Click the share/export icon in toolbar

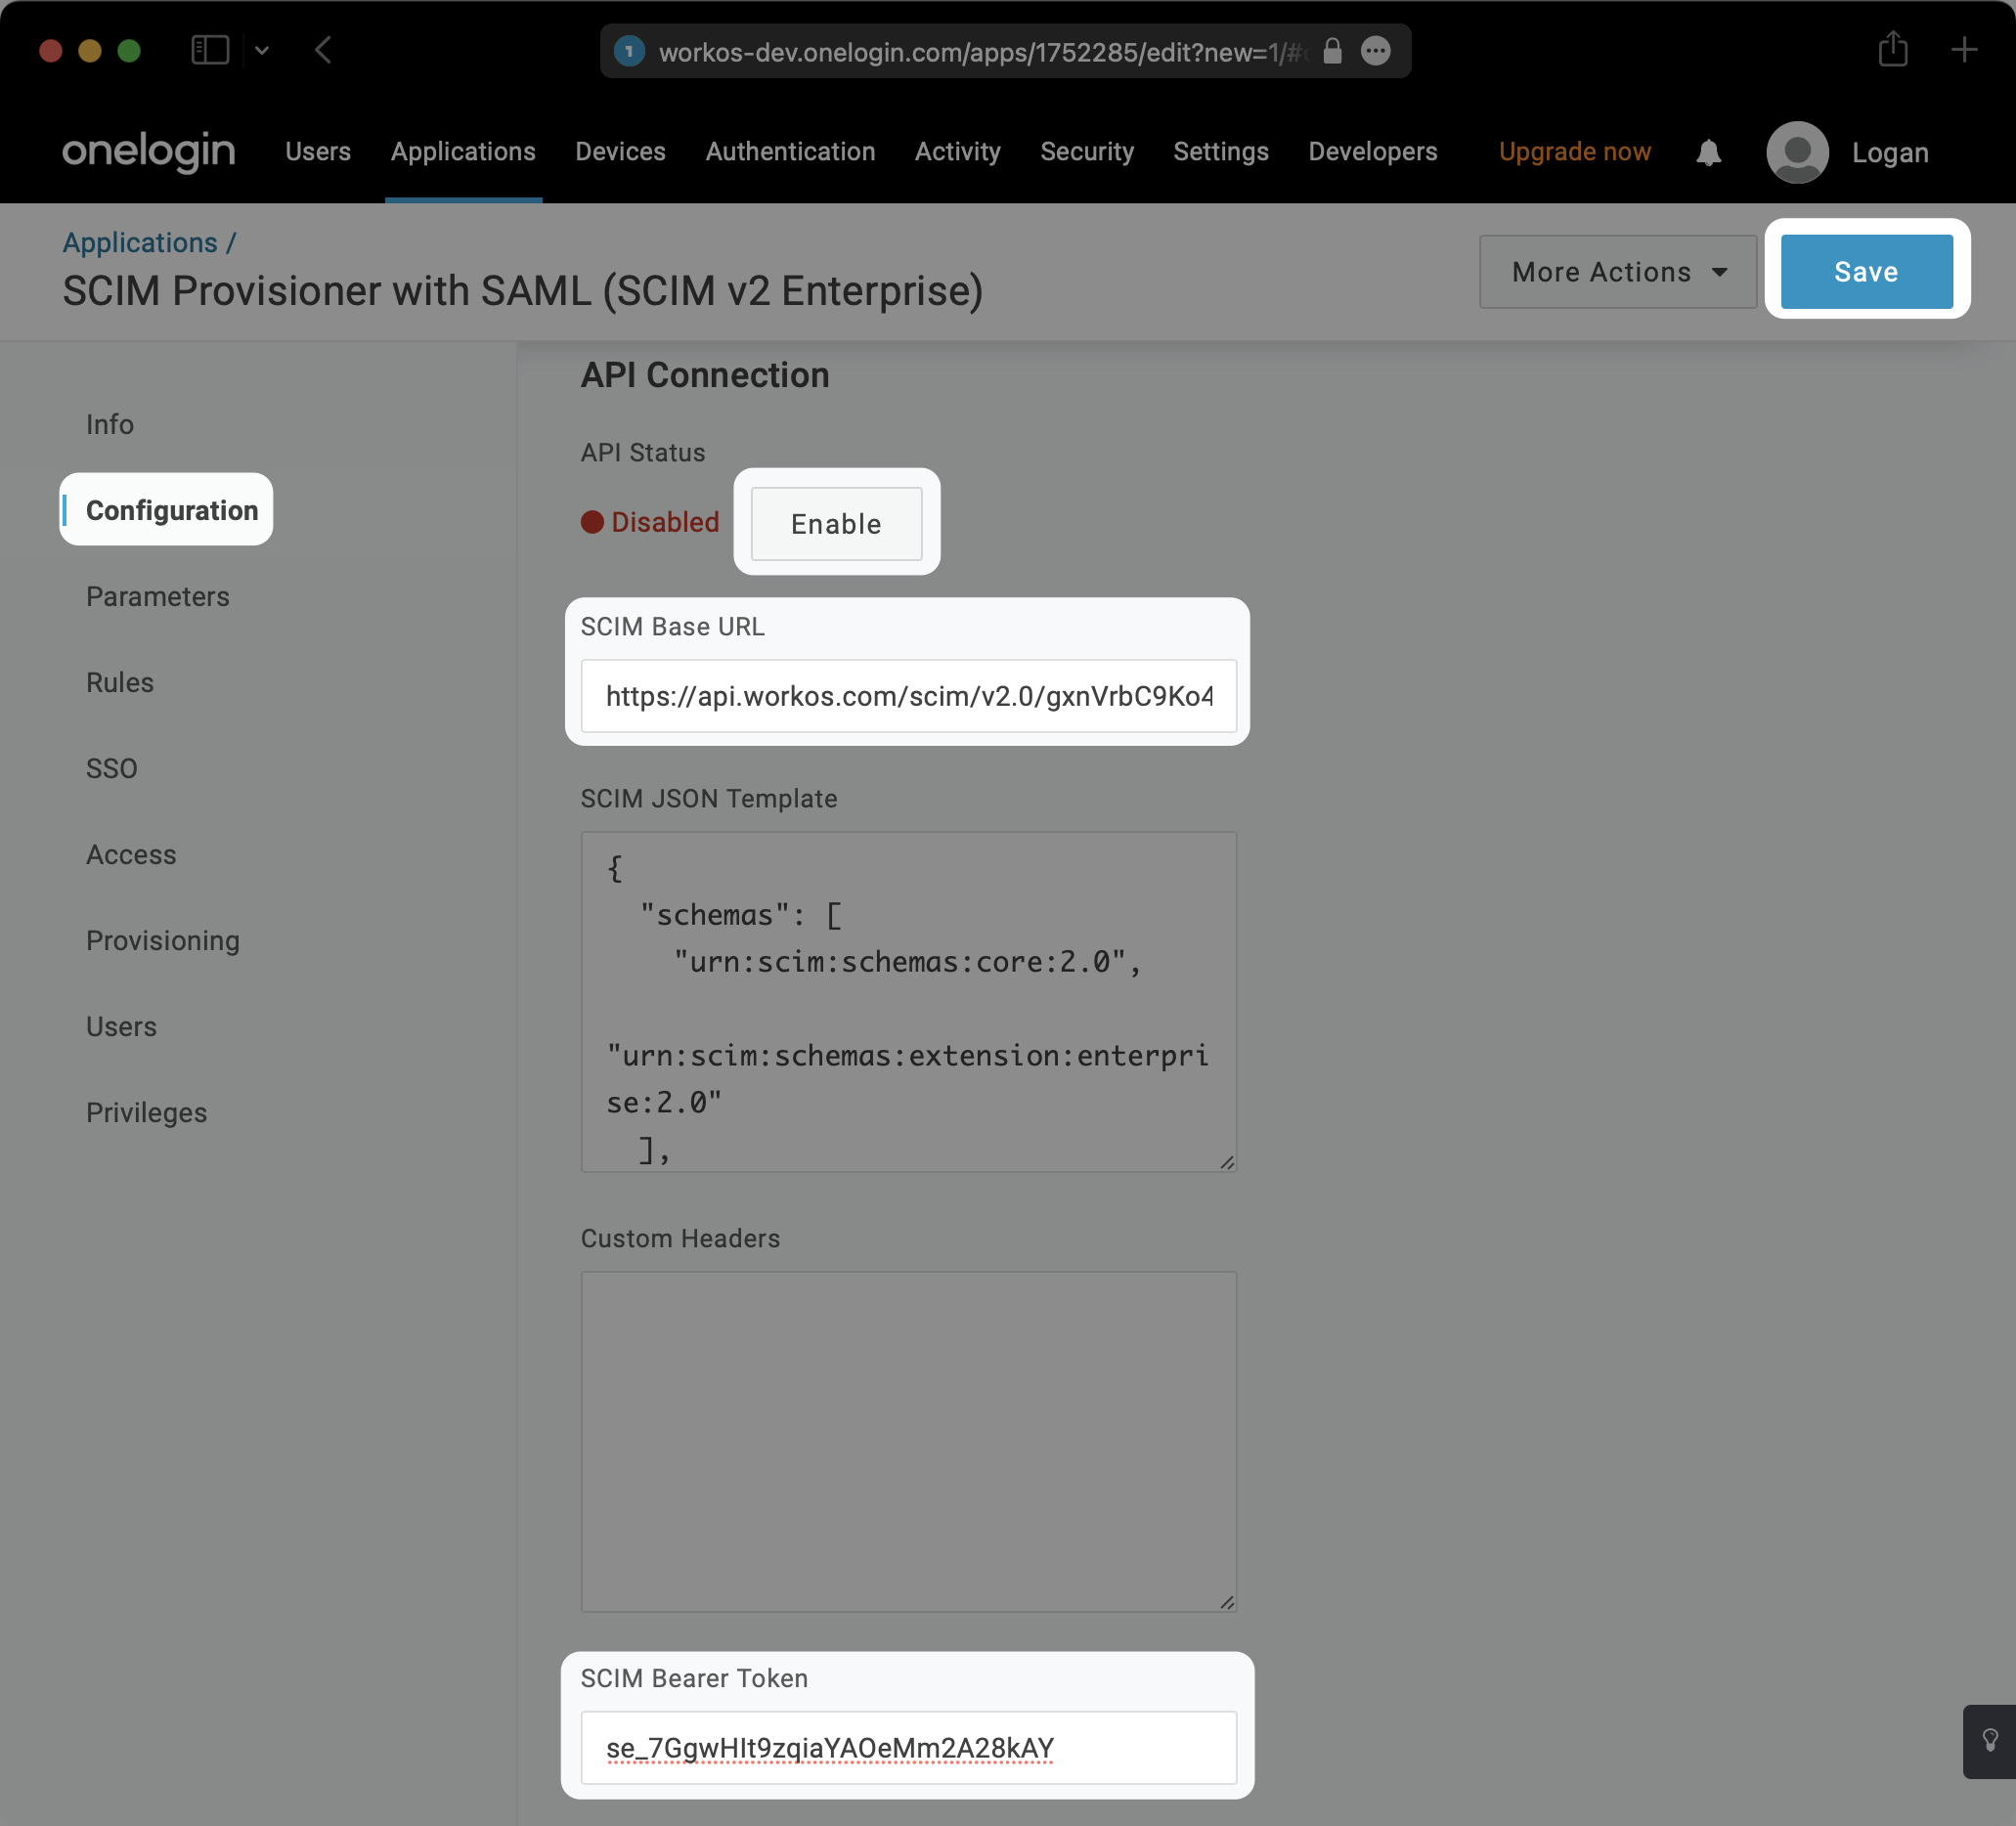point(1893,49)
